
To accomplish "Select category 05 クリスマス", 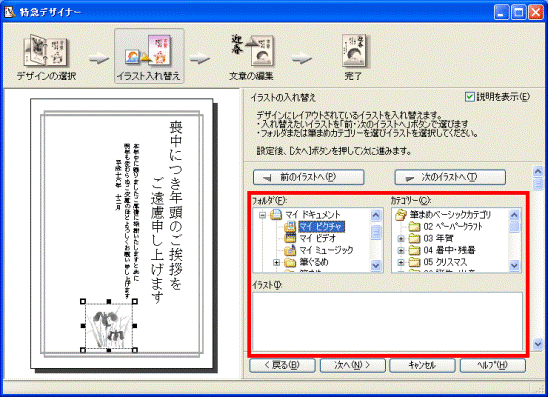I will [445, 262].
